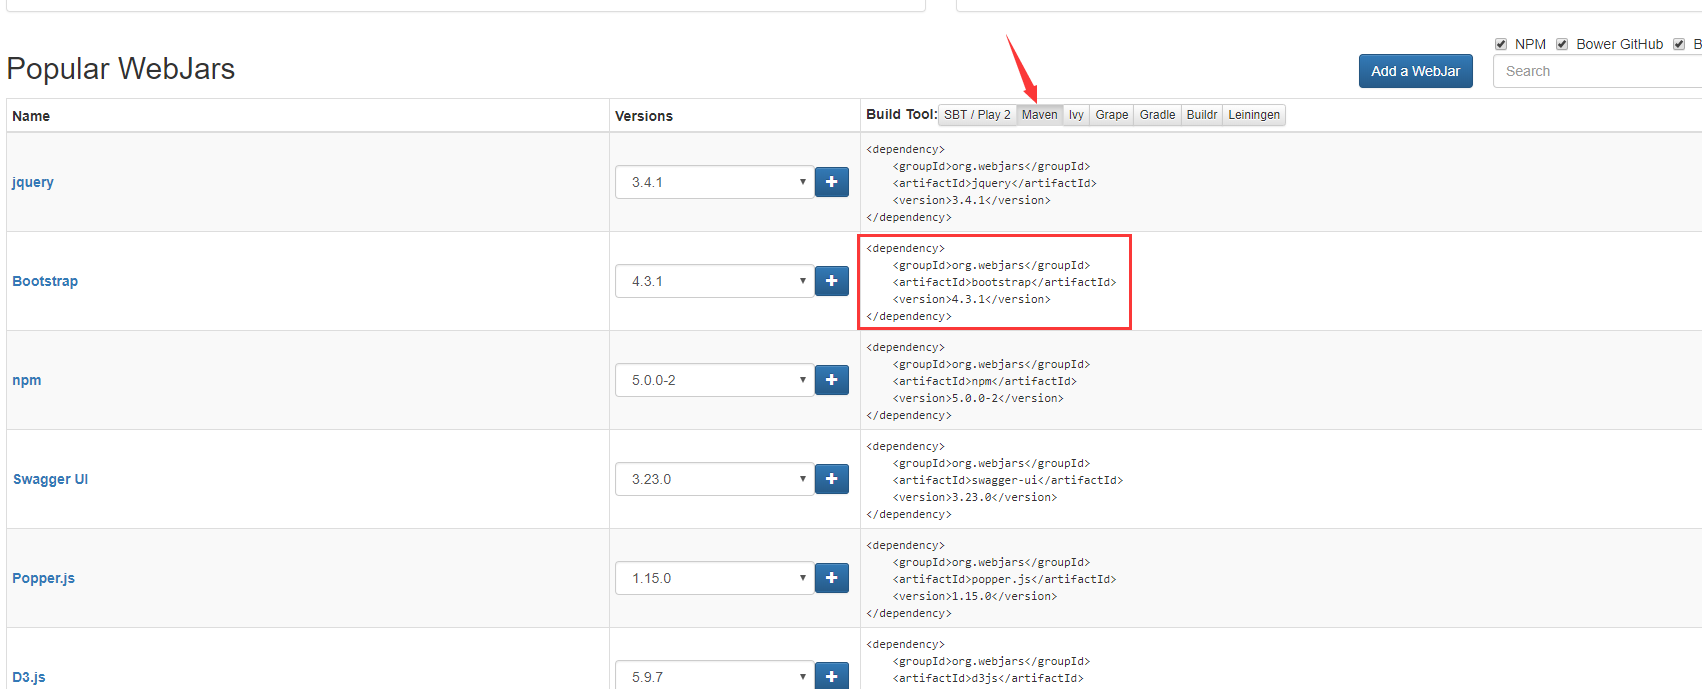The height and width of the screenshot is (689, 1702).
Task: Select the Maven build tool tab
Action: tap(1039, 115)
